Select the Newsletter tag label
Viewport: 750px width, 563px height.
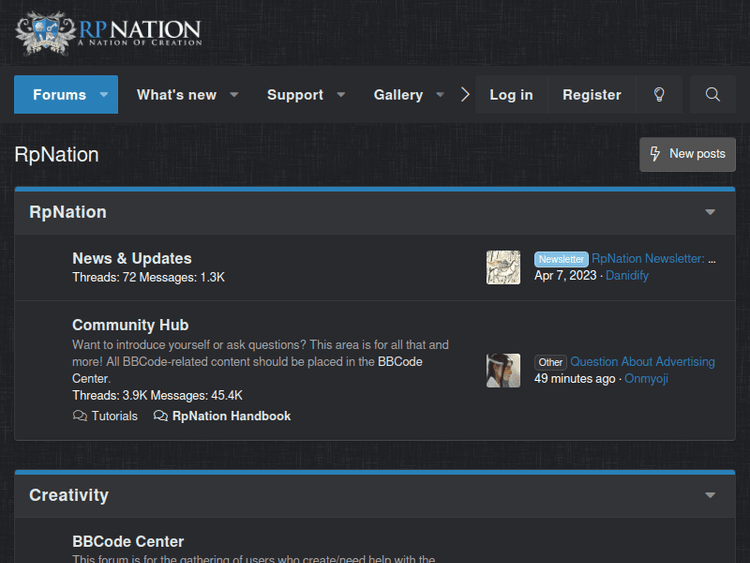click(x=561, y=259)
